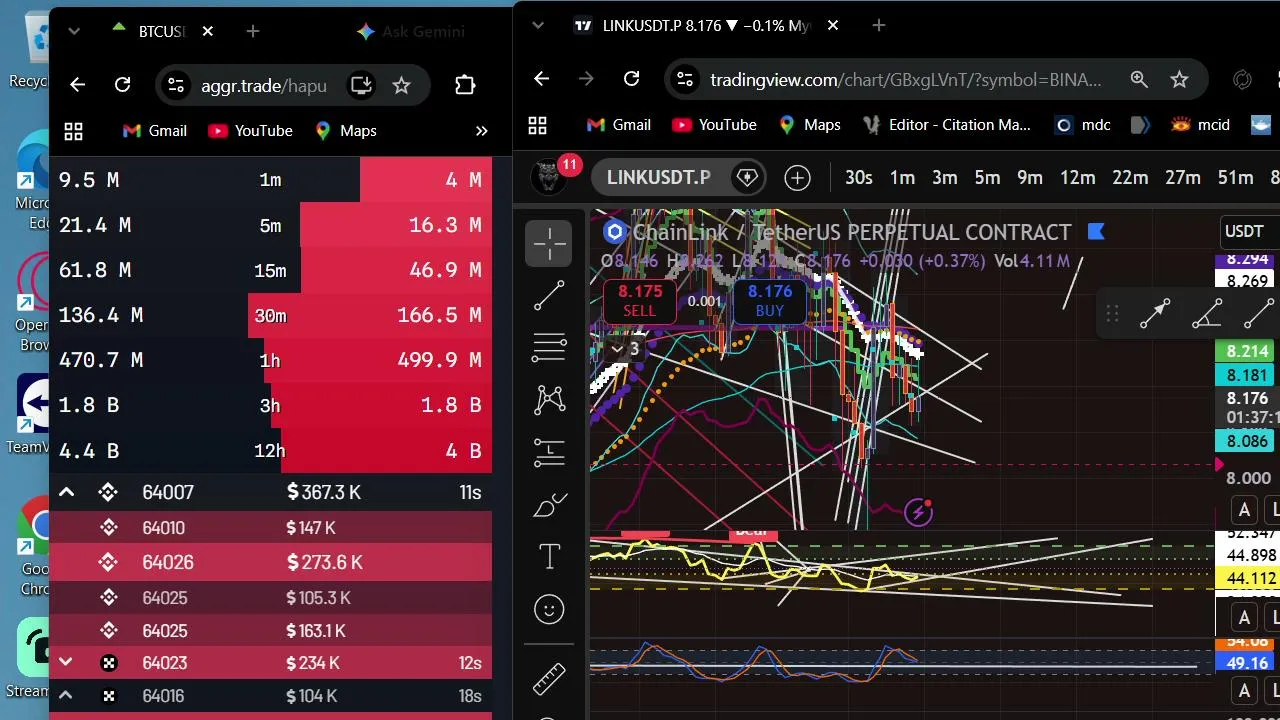Screen dimensions: 1280x720
Task: Select the 9m chart timeframe
Action: 1030,178
